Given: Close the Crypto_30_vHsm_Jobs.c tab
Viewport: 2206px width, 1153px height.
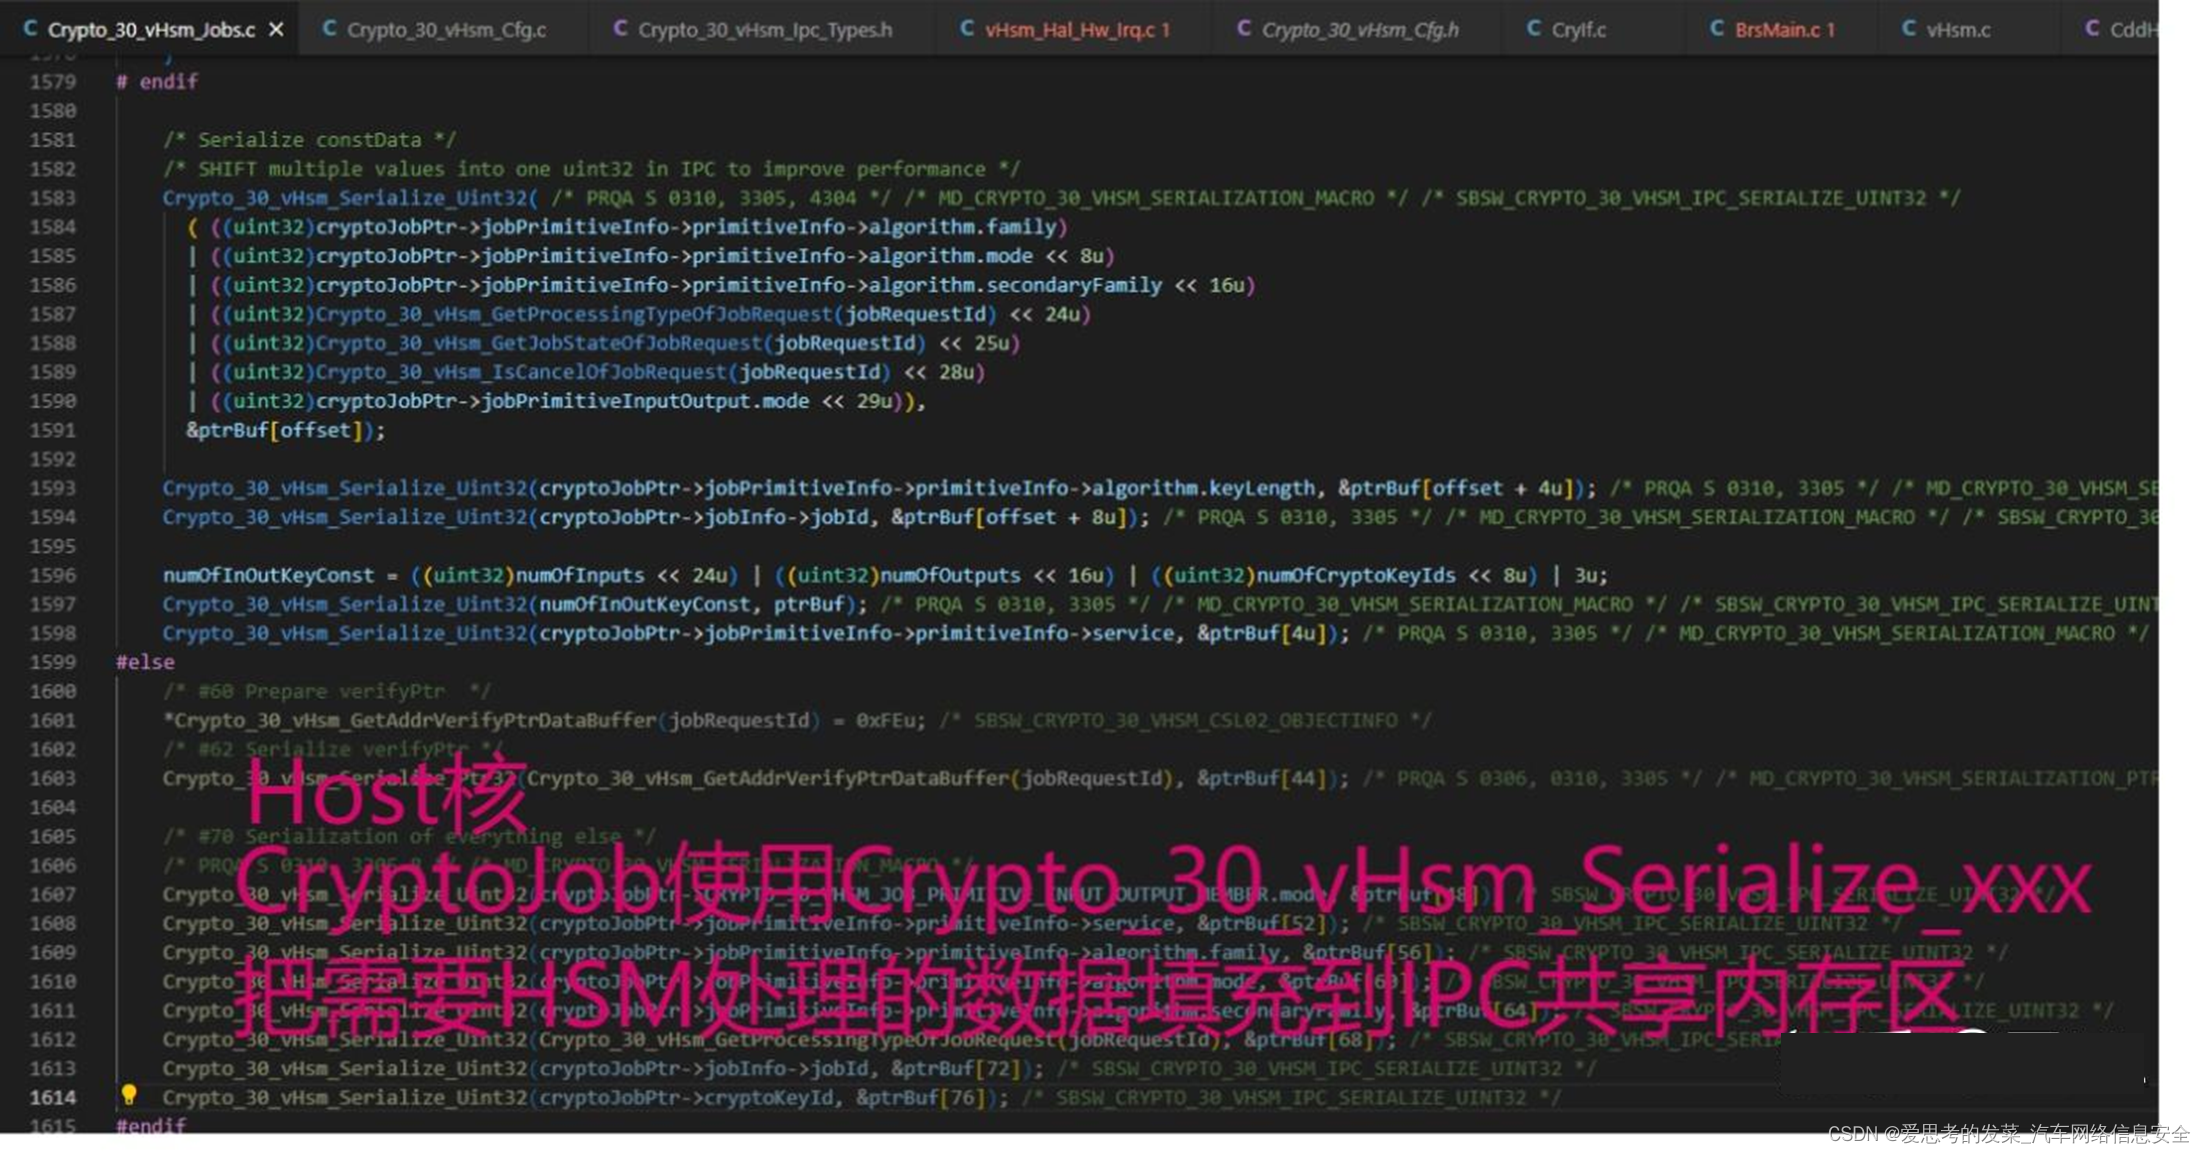Looking at the screenshot, I should pos(277,30).
